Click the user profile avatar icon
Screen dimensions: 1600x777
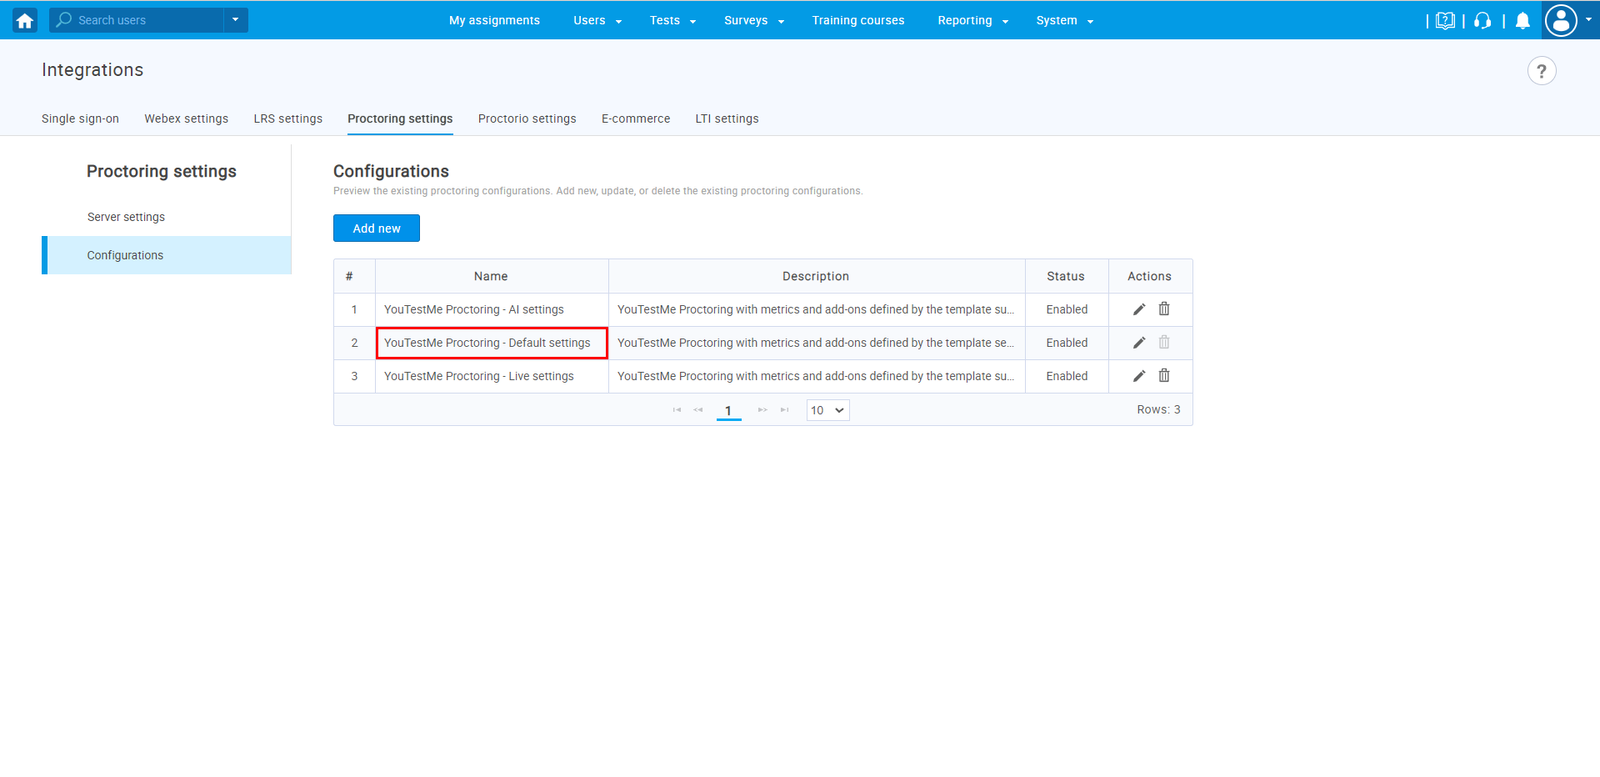click(1560, 20)
